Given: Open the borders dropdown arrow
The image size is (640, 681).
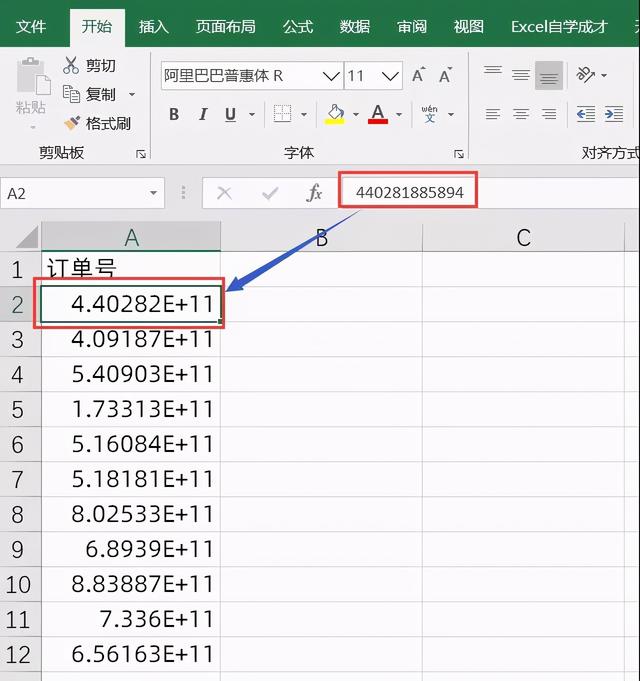Looking at the screenshot, I should click(x=304, y=114).
